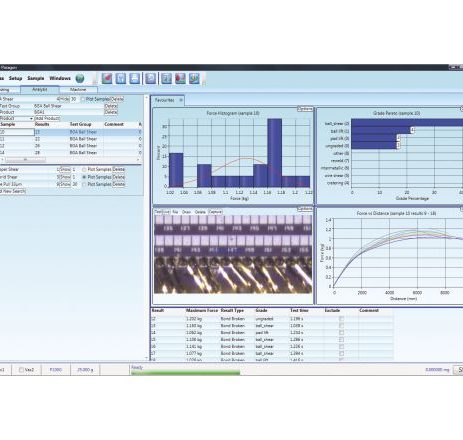Click Live above the camera image
Screen dimensions: 463x440
coord(166,212)
